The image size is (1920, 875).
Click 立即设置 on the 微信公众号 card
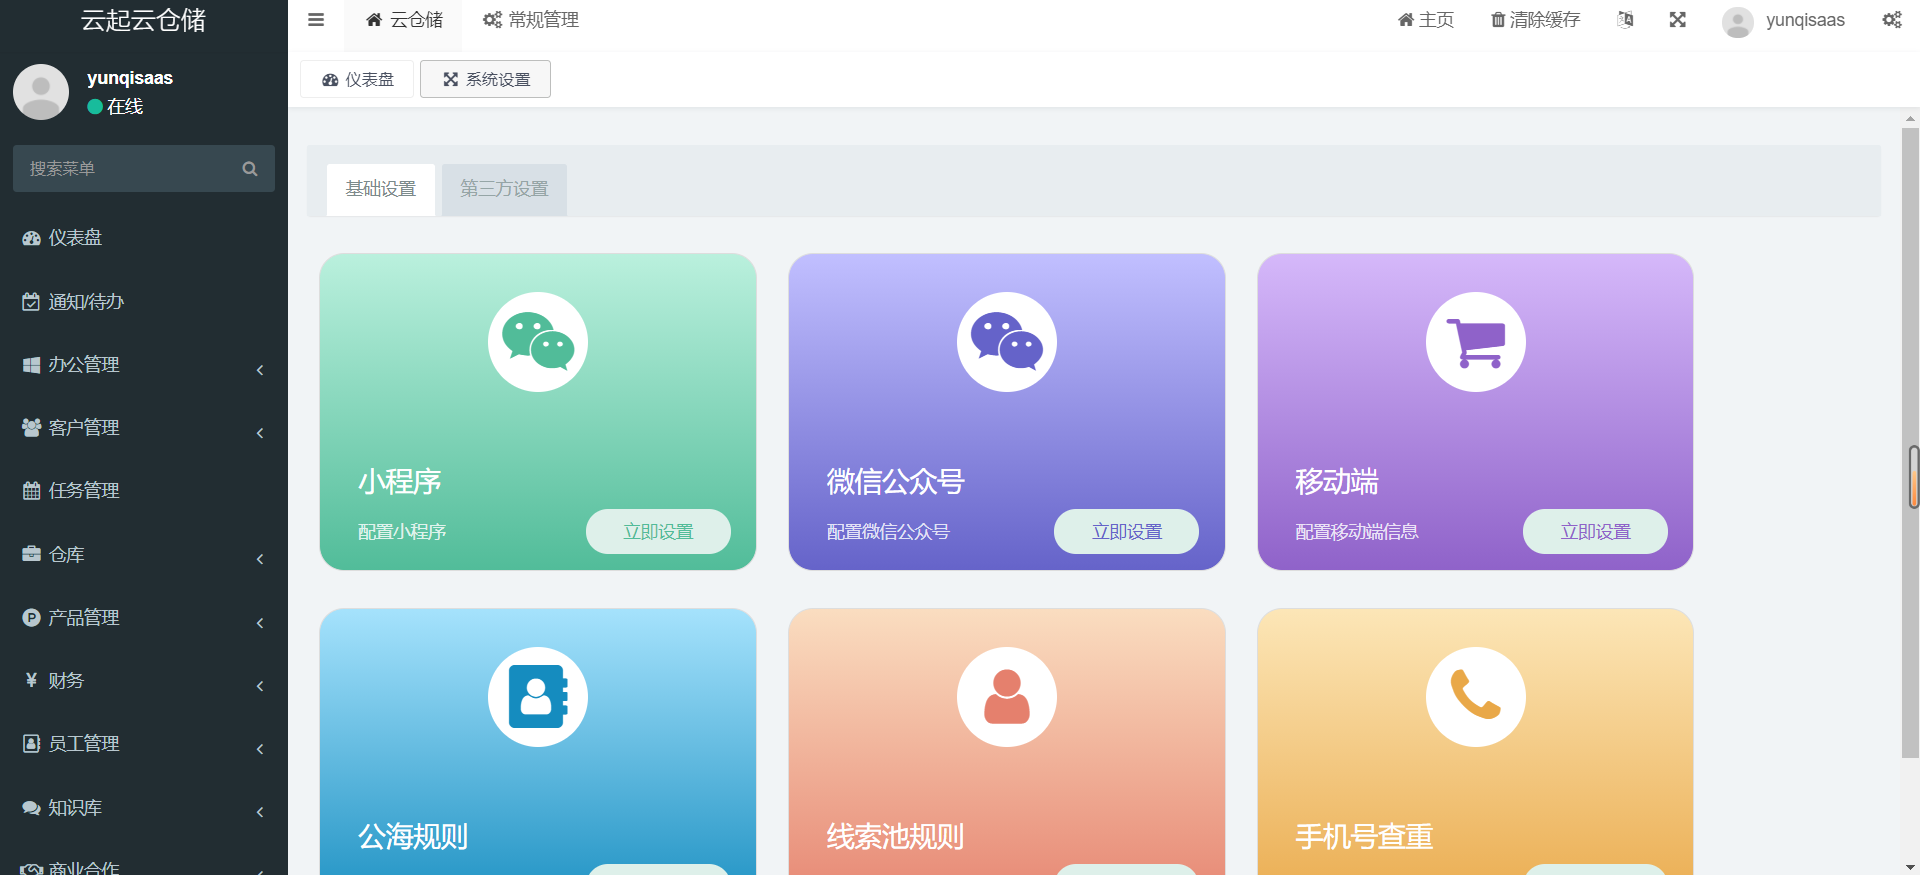click(x=1126, y=532)
